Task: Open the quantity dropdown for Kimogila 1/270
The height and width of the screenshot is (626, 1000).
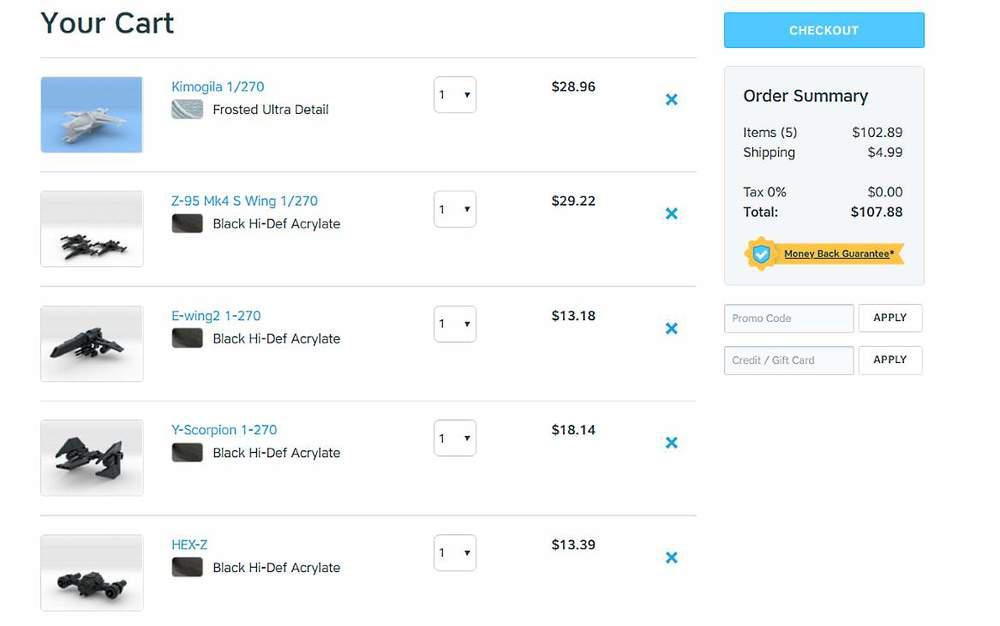Action: point(455,96)
